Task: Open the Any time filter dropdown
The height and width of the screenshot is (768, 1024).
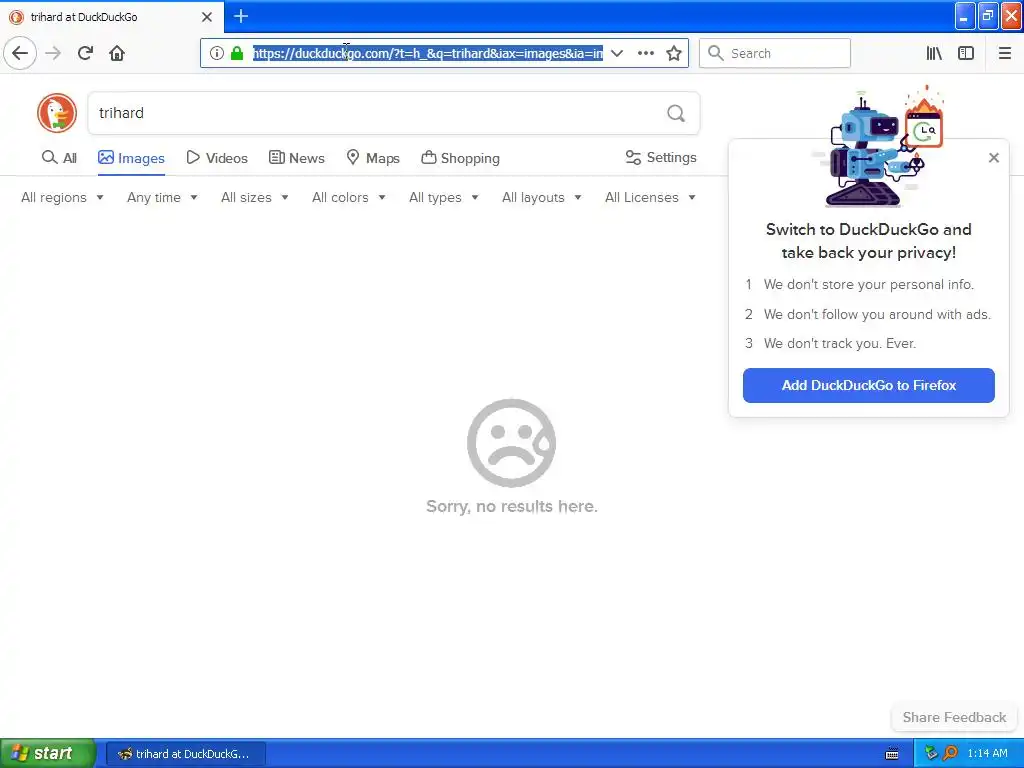Action: 162,197
